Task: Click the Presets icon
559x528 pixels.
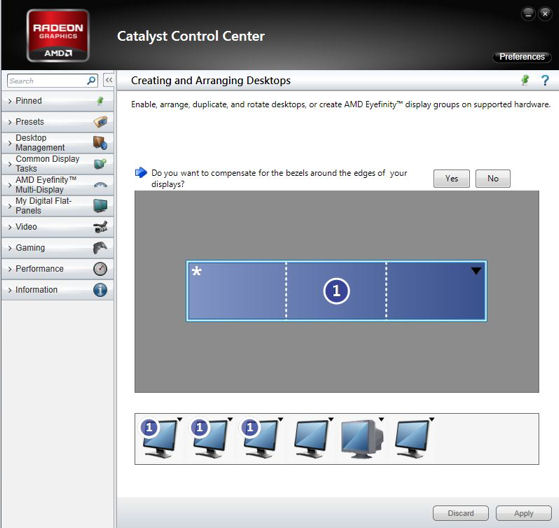Action: click(100, 122)
